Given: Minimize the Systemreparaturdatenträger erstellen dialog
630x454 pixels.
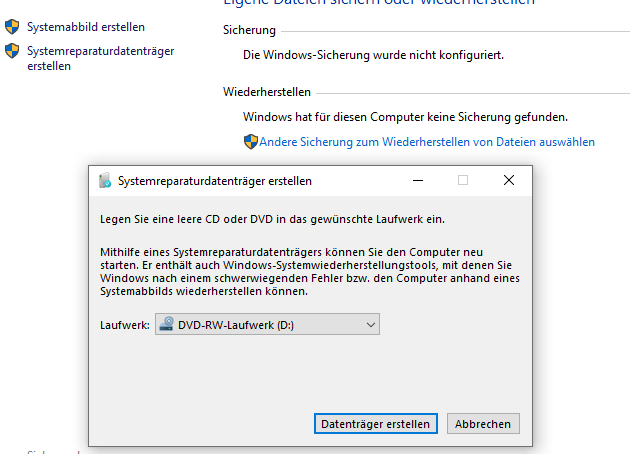Looking at the screenshot, I should click(418, 181).
